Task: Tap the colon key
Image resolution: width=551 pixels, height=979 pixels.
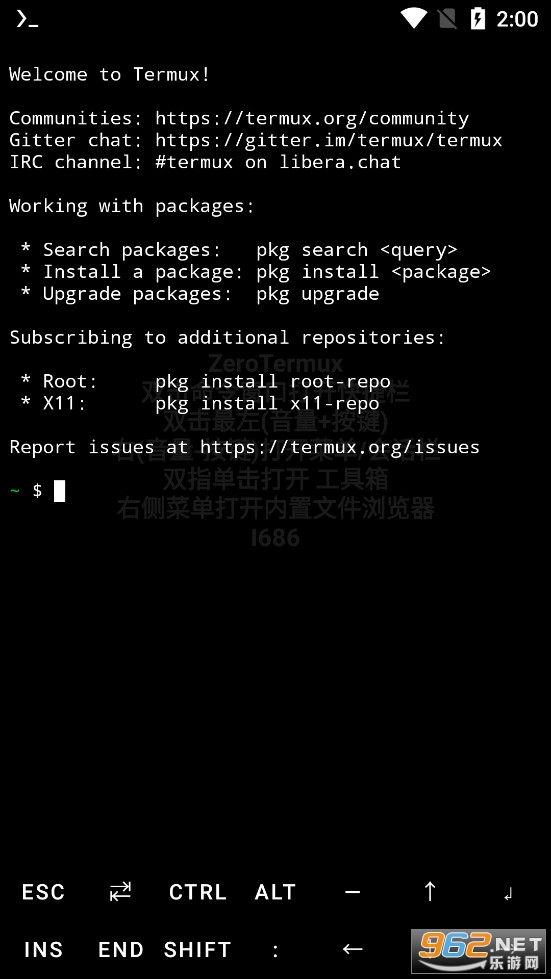Action: (275, 950)
